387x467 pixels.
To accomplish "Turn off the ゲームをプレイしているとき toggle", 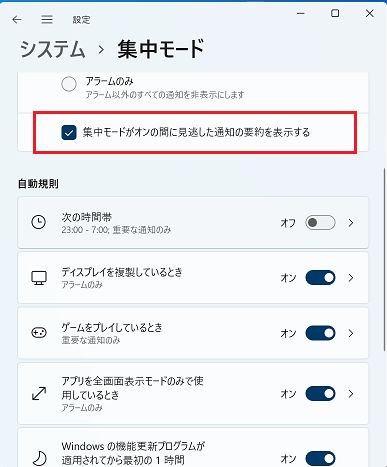I will click(x=320, y=333).
